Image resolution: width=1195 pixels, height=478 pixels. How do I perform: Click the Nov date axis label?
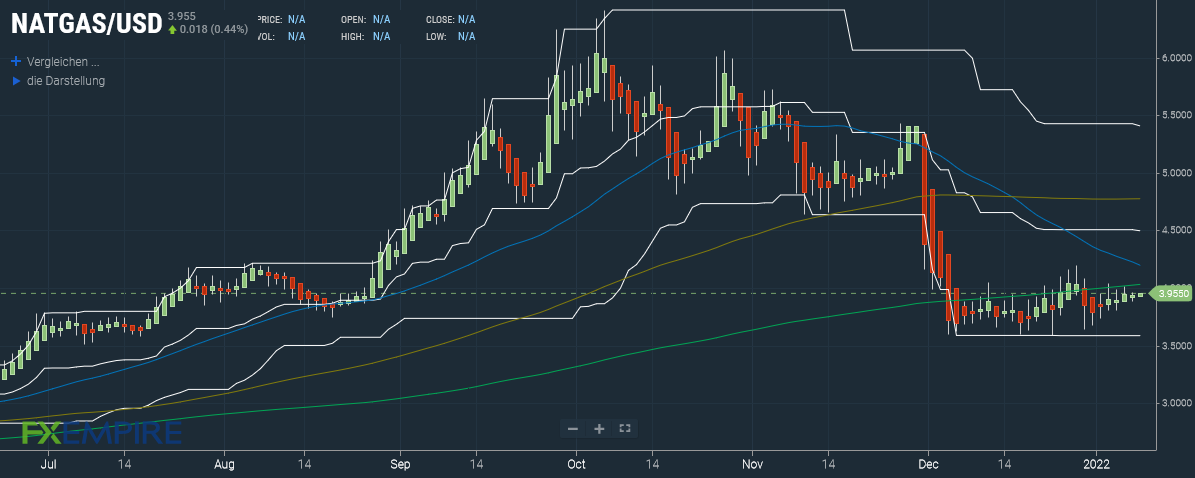[752, 463]
